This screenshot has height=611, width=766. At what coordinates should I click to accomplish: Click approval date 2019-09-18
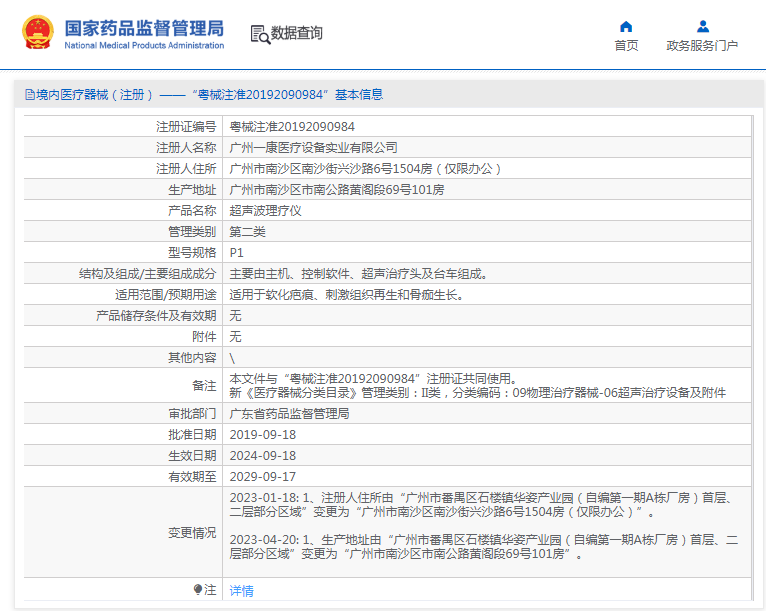tap(263, 435)
